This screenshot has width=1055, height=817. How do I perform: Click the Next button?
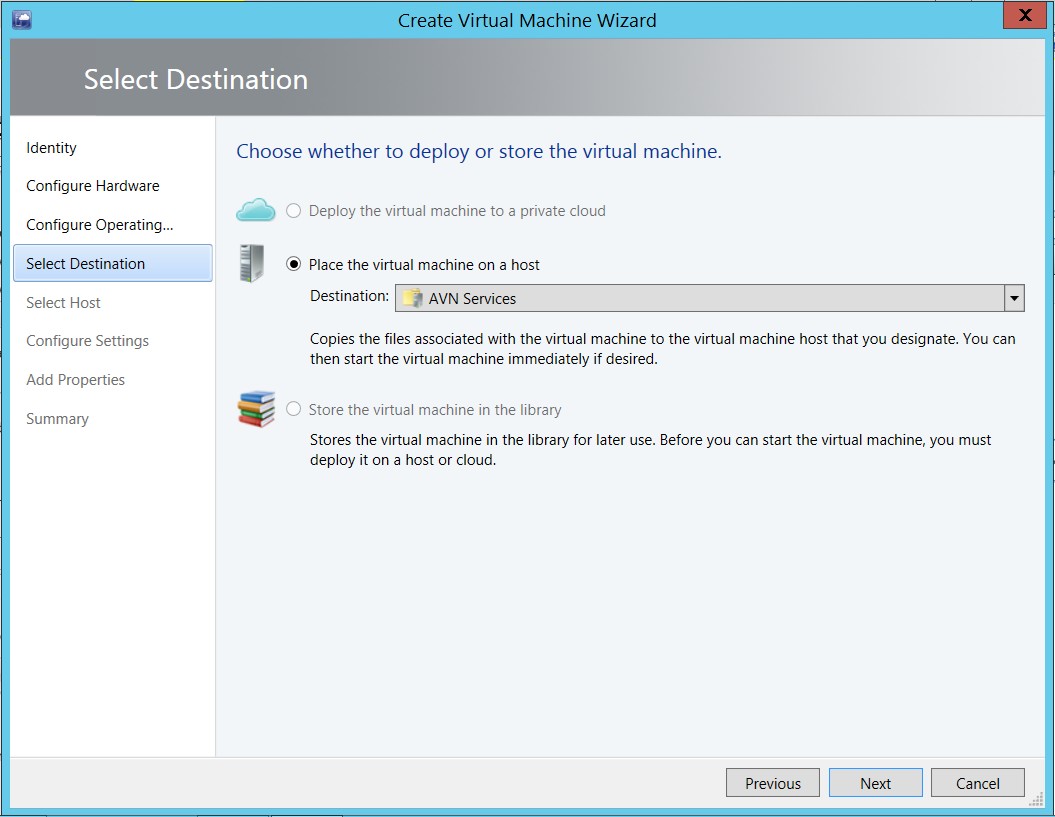875,783
